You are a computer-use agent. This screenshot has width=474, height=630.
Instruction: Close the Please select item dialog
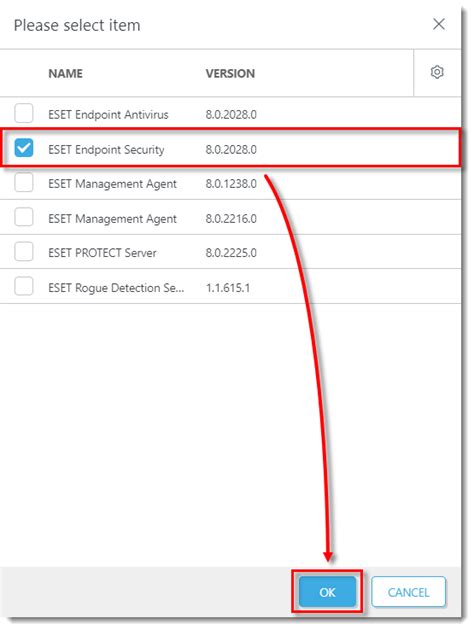coord(439,24)
